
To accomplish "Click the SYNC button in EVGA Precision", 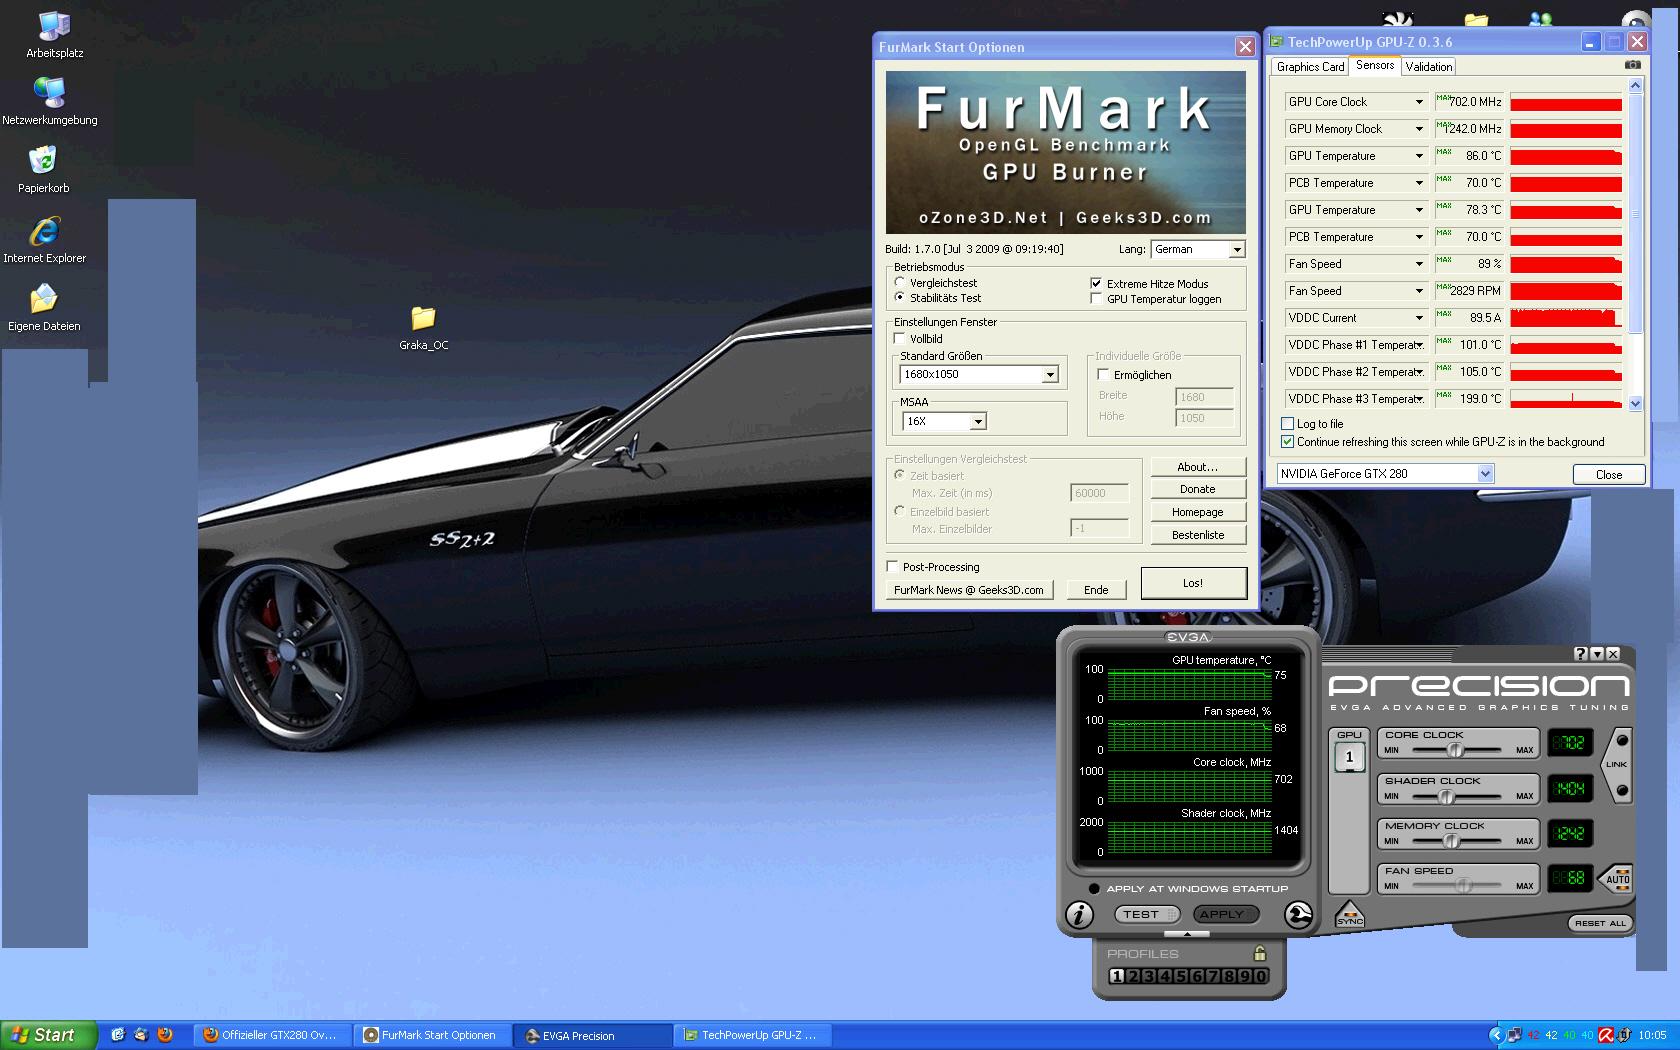I will point(1349,915).
